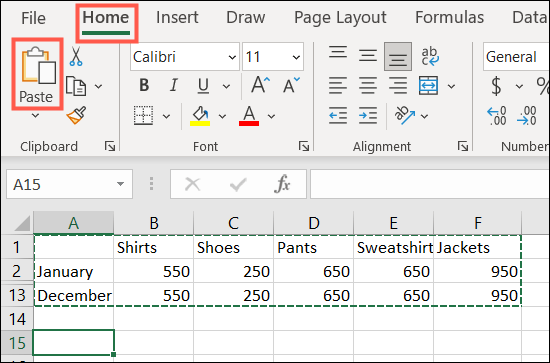Toggle Wrap Text
Image resolution: width=550 pixels, height=363 pixels.
[x=429, y=56]
